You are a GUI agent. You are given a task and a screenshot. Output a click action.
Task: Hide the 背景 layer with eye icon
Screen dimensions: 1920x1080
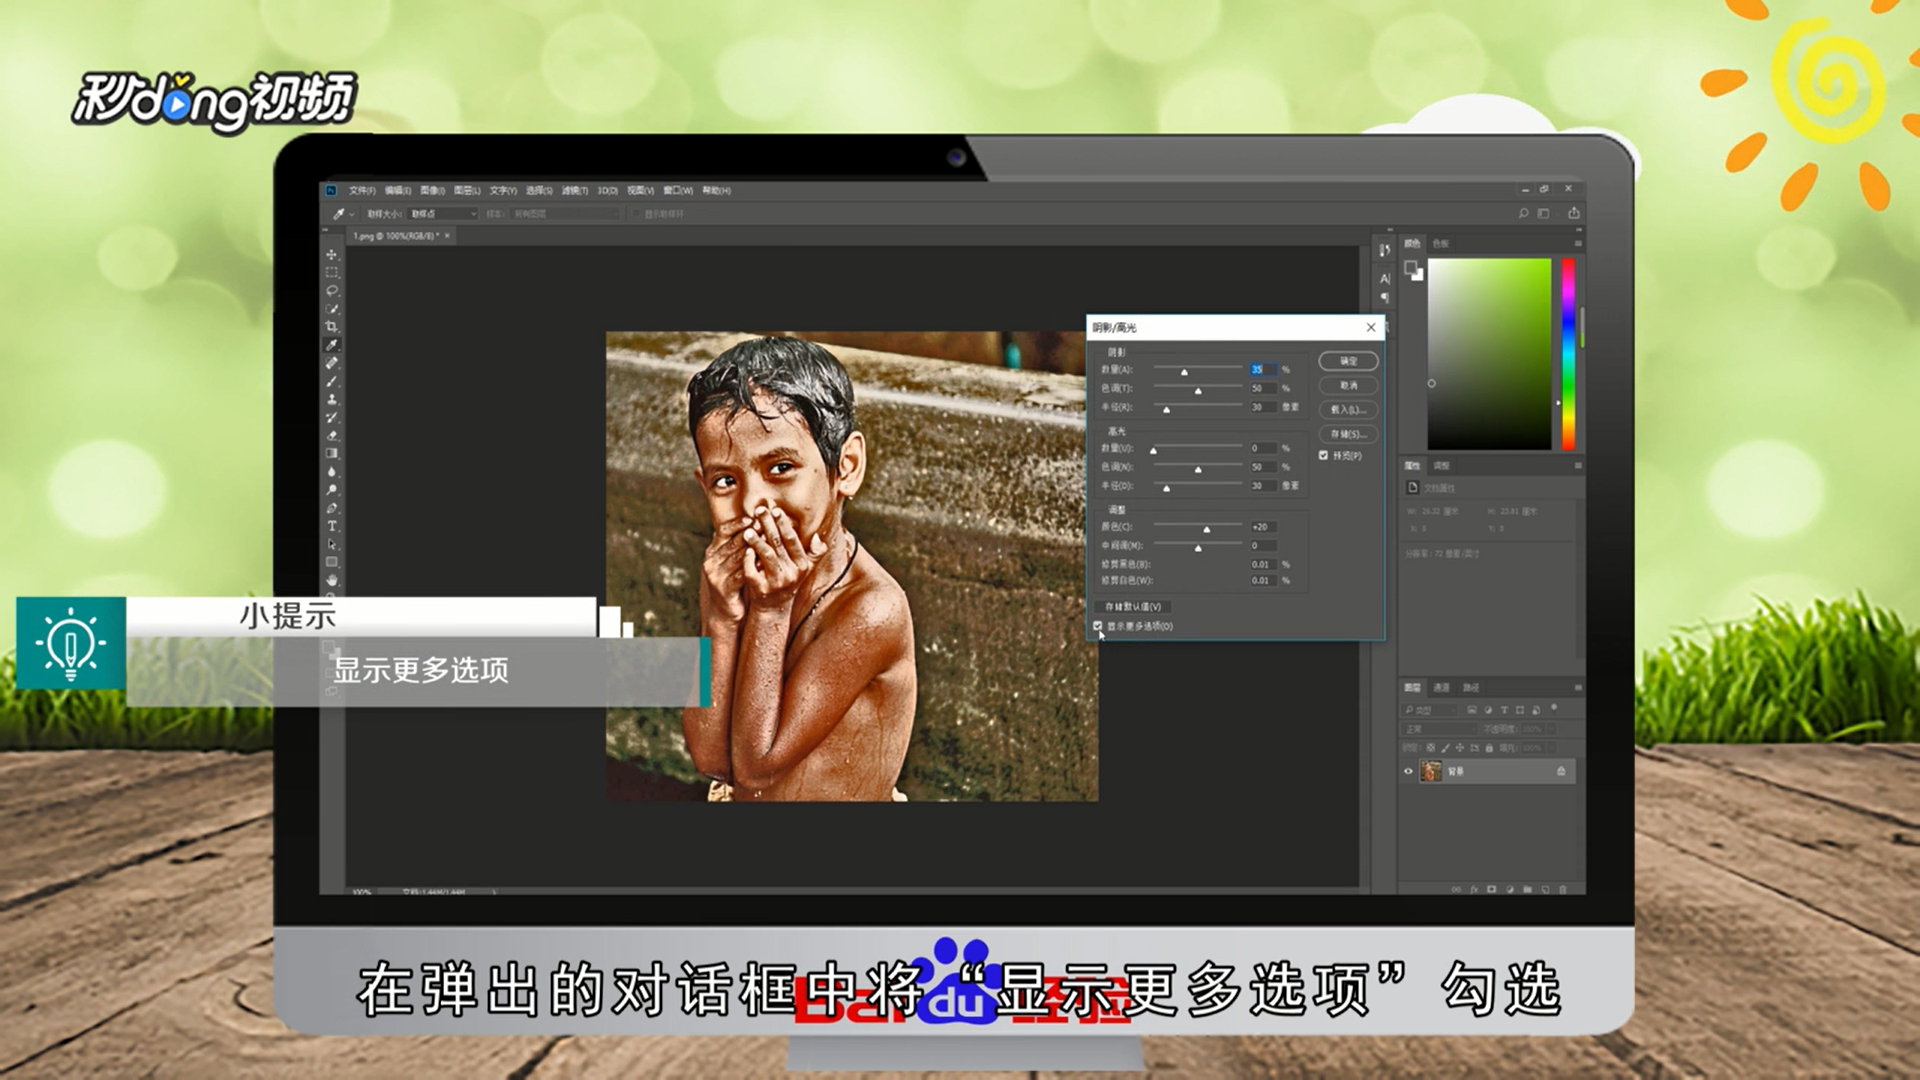(1408, 771)
